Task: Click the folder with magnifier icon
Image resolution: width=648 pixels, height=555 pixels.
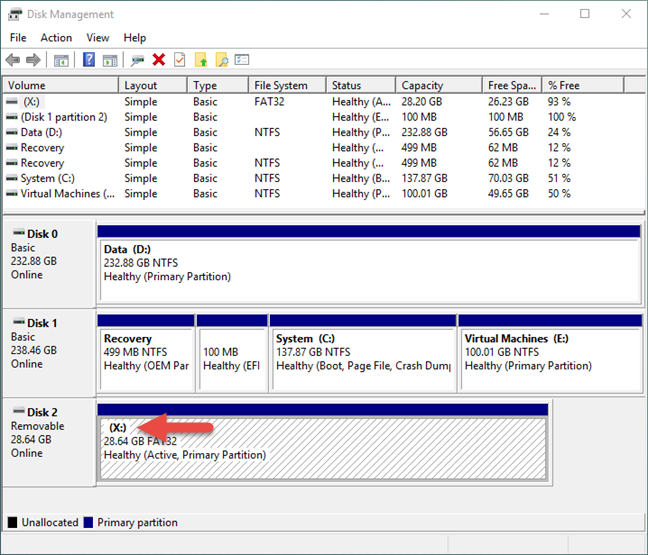Action: point(222,60)
